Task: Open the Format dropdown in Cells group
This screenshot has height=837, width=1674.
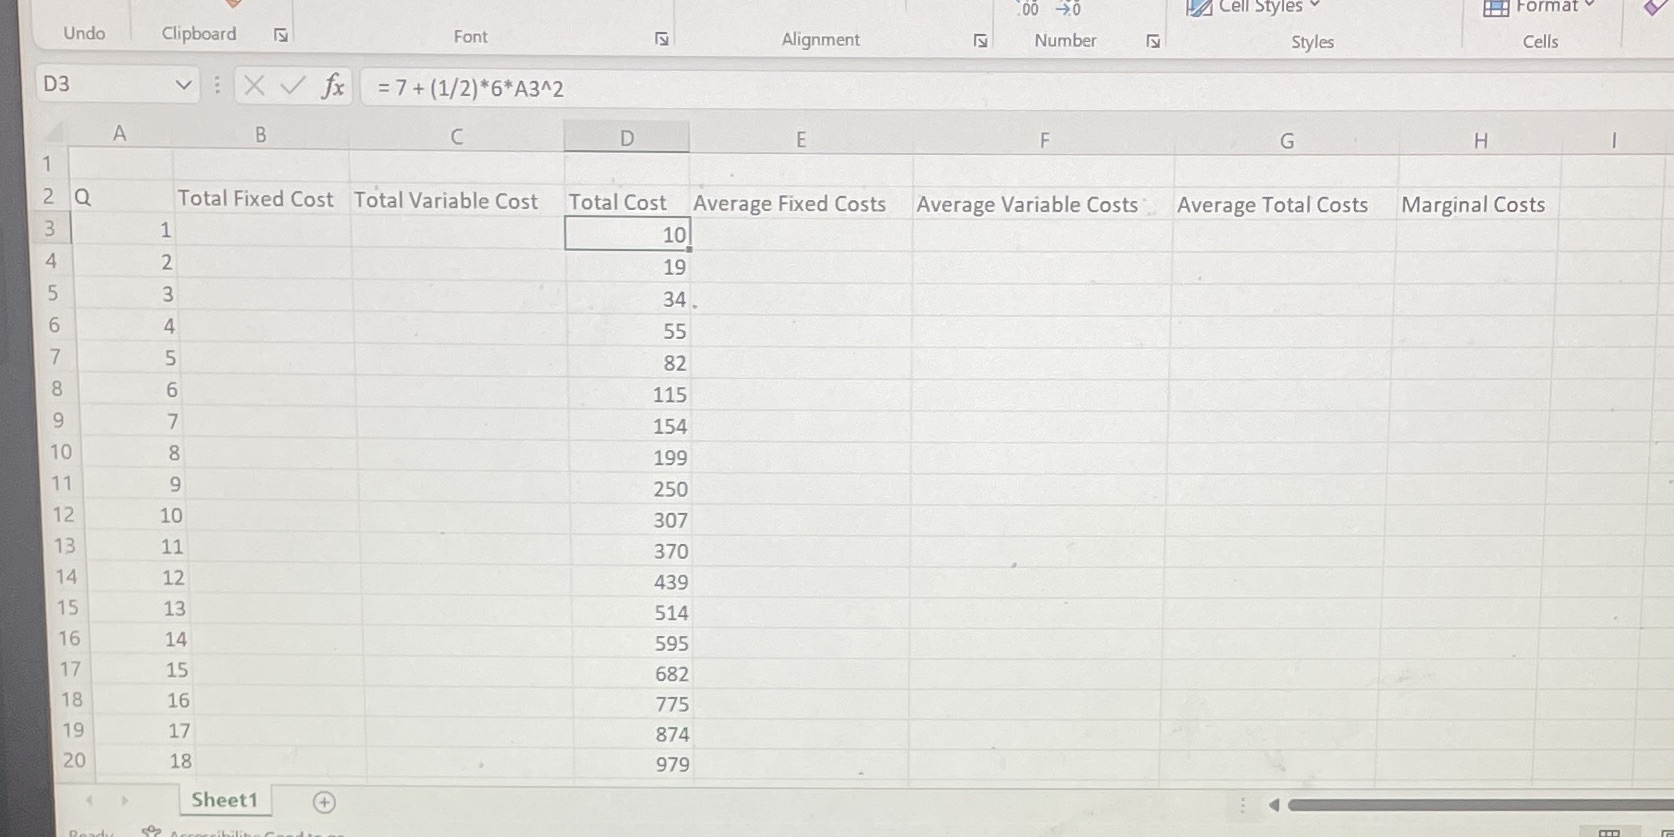Action: (x=1539, y=8)
